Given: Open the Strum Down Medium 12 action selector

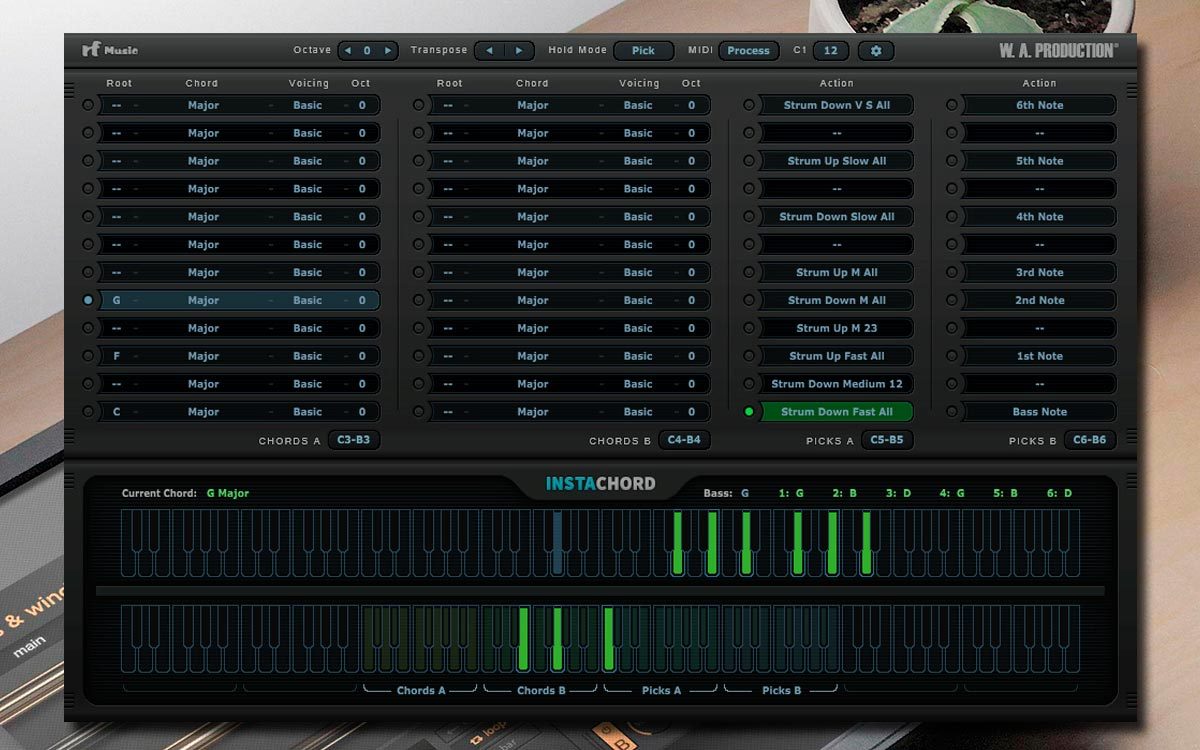Looking at the screenshot, I should (837, 384).
